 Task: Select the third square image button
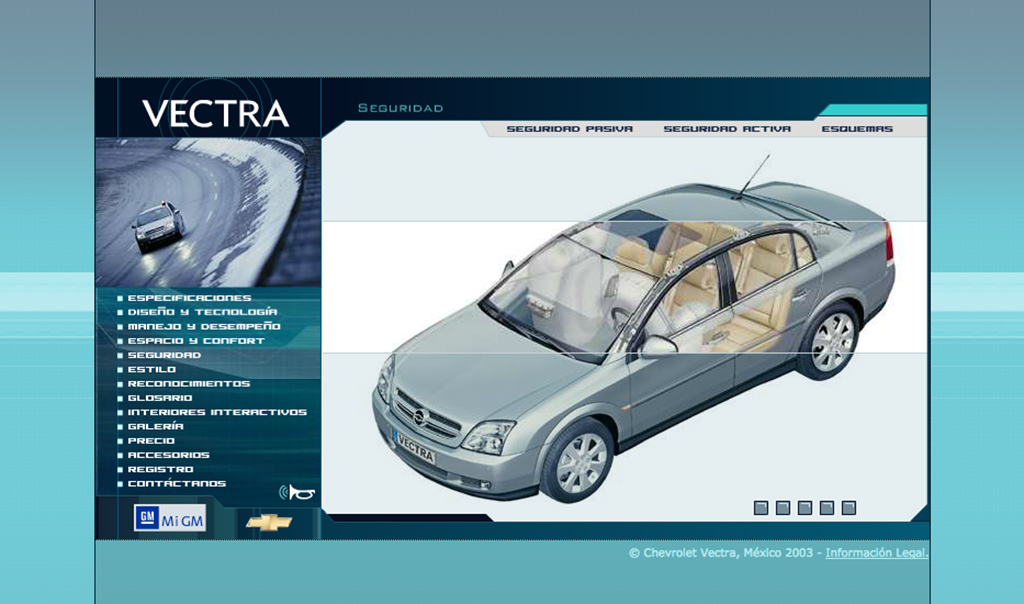click(805, 508)
